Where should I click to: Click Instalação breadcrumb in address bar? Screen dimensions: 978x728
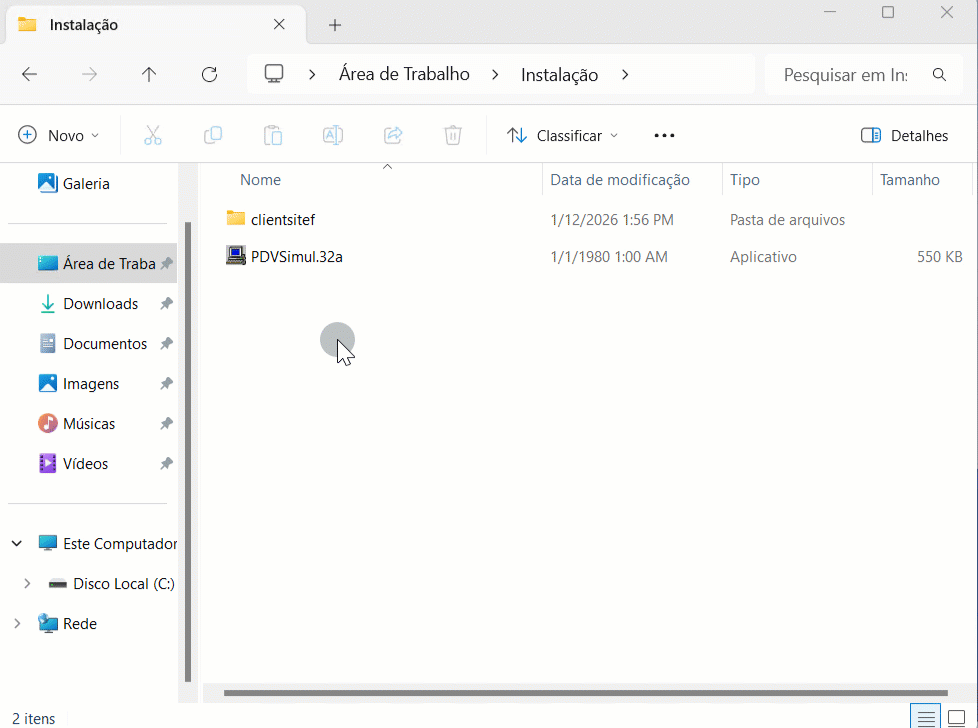click(559, 75)
